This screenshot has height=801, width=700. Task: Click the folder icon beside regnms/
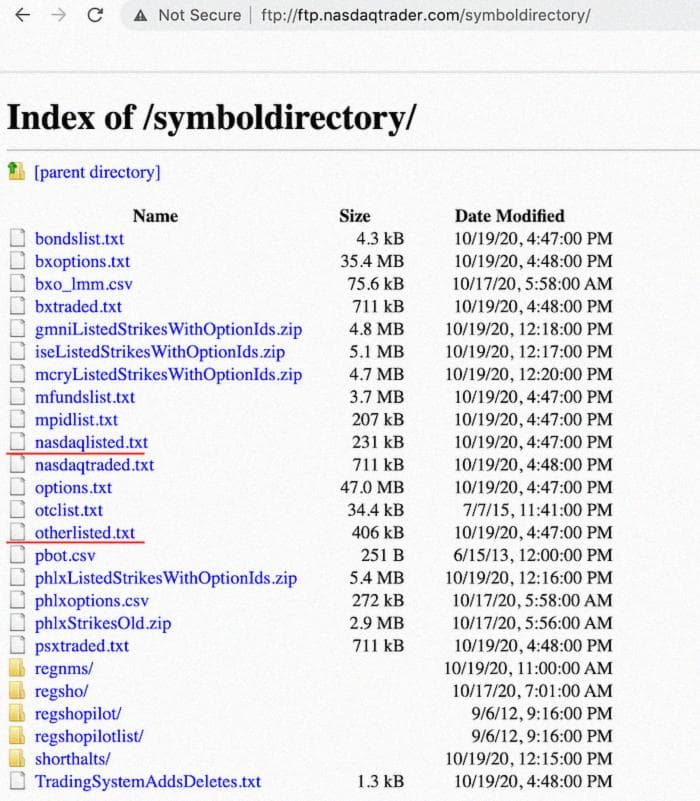(17, 668)
